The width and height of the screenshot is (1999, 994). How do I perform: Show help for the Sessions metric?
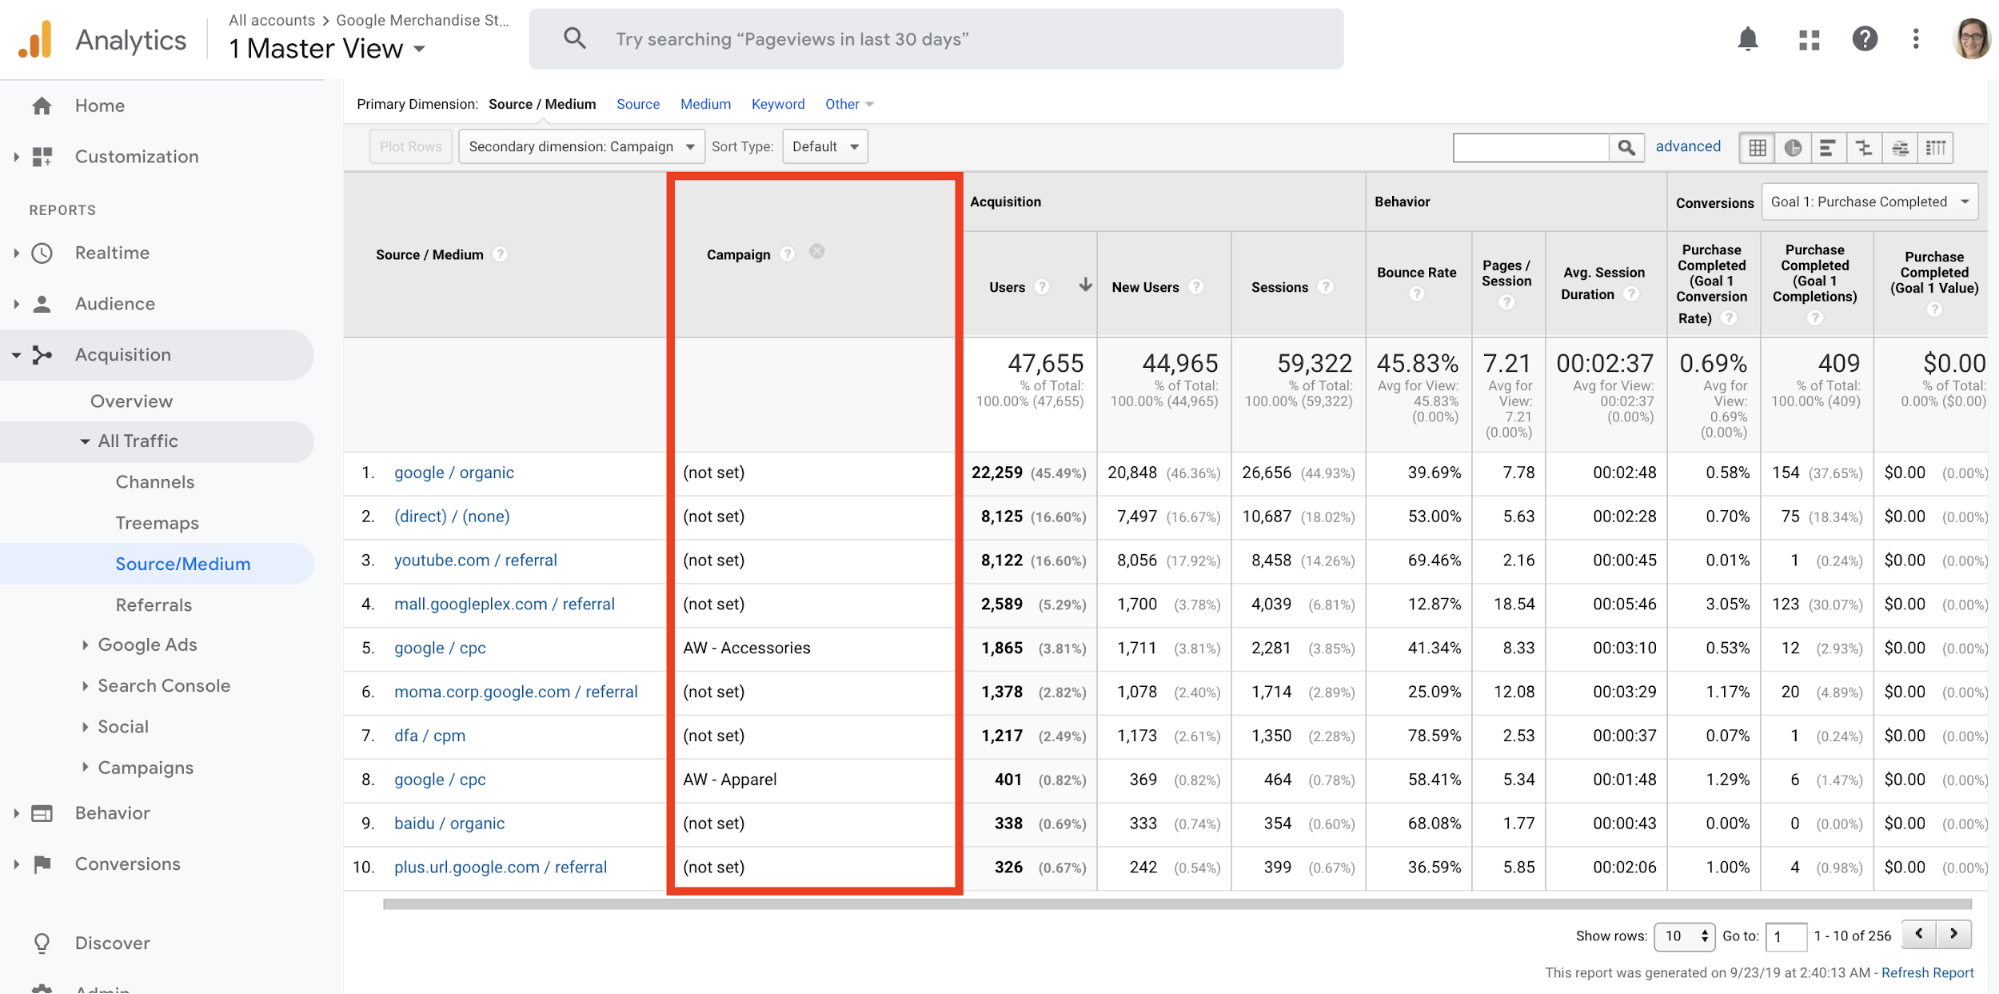[x=1326, y=287]
